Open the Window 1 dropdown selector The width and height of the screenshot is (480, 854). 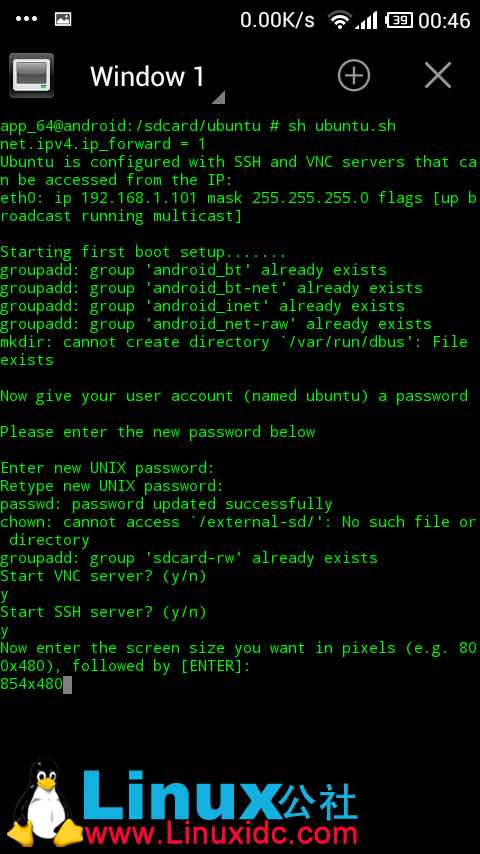(147, 76)
